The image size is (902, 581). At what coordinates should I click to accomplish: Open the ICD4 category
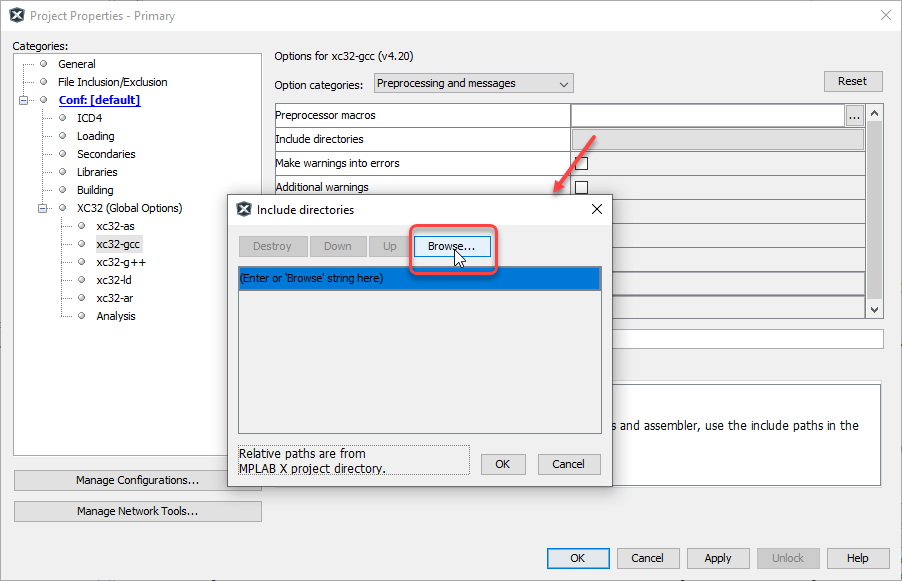point(89,118)
